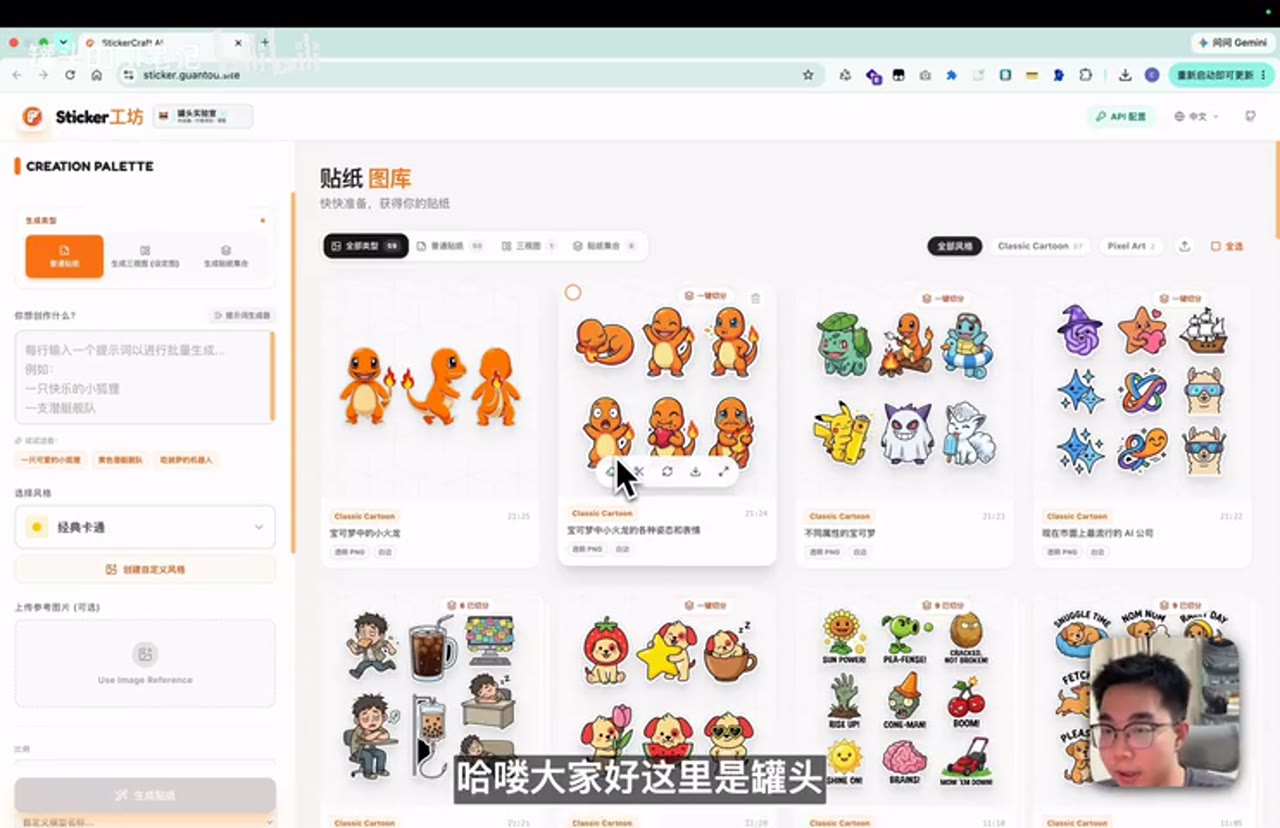The width and height of the screenshot is (1280, 828).
Task: Open a new browser tab
Action: pos(265,43)
